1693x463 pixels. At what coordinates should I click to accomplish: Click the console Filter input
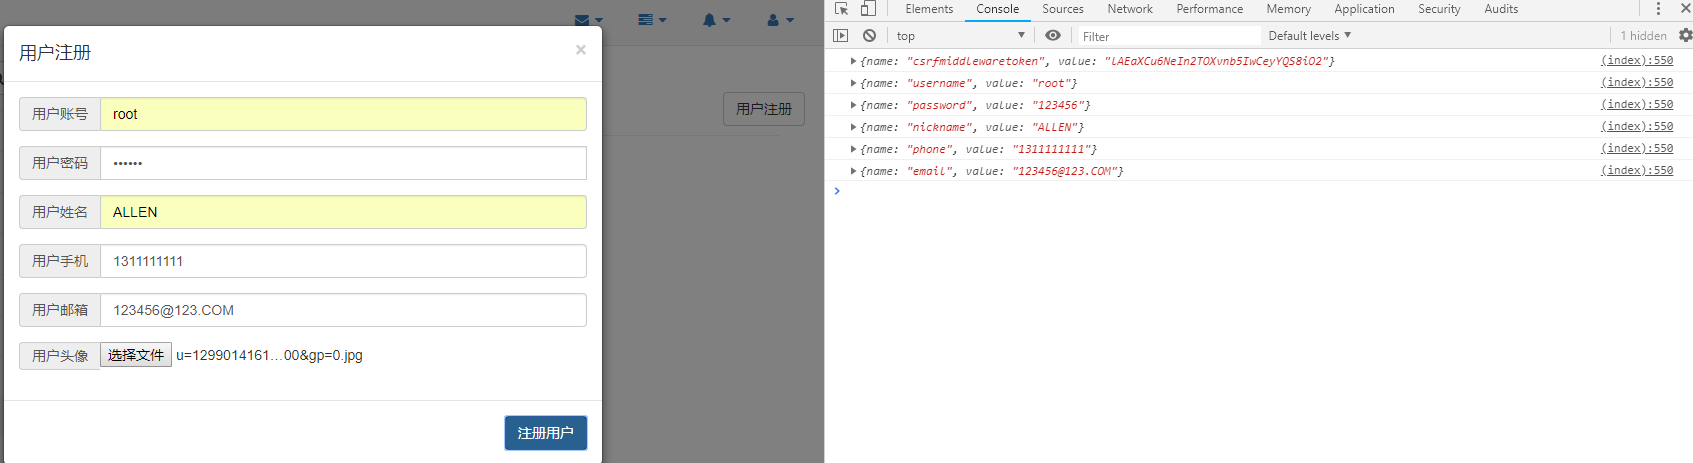[x=1167, y=36]
